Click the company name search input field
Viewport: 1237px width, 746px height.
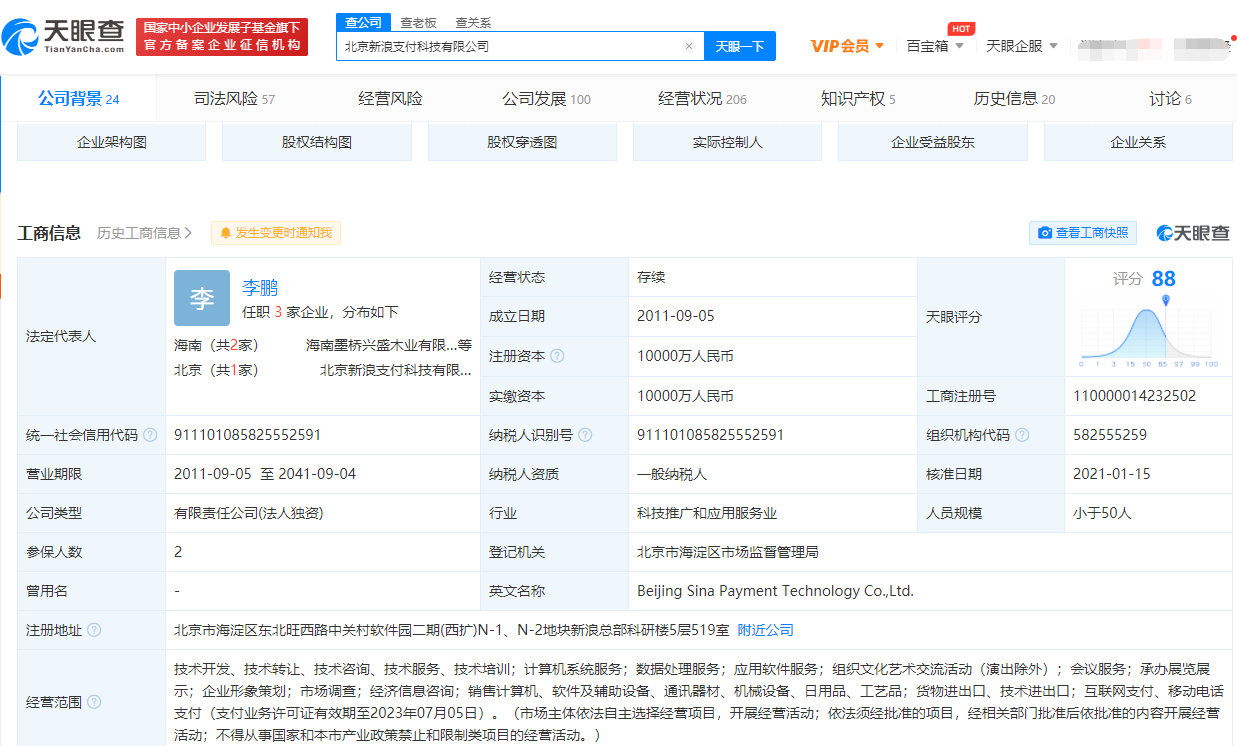510,46
